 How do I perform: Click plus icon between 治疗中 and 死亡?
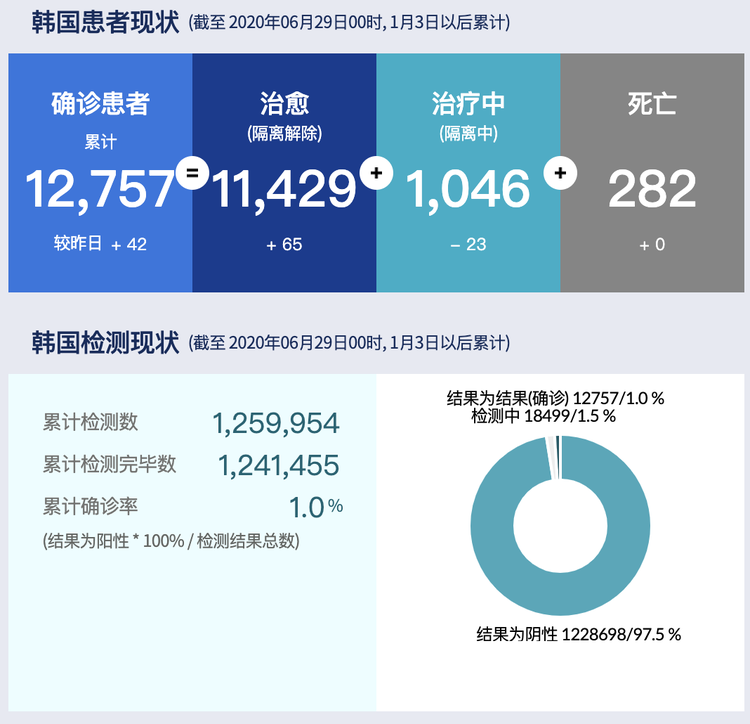tap(560, 173)
